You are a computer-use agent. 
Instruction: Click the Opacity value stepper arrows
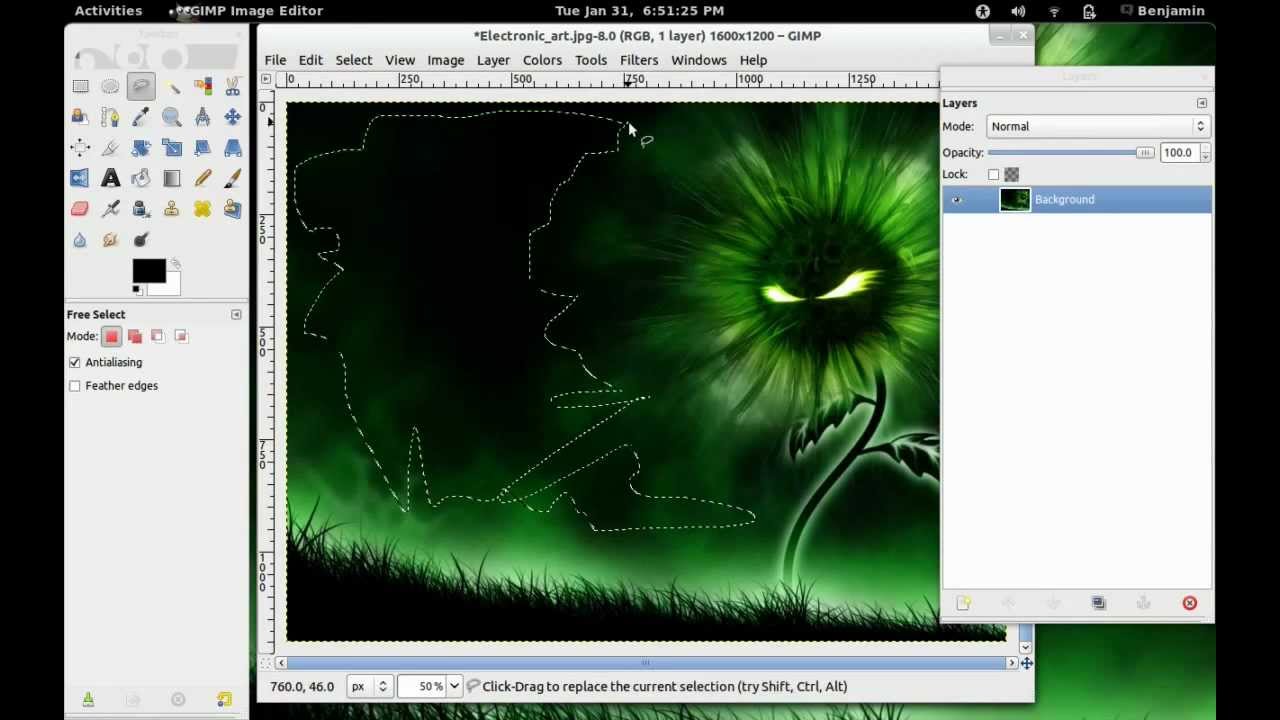(x=1205, y=153)
